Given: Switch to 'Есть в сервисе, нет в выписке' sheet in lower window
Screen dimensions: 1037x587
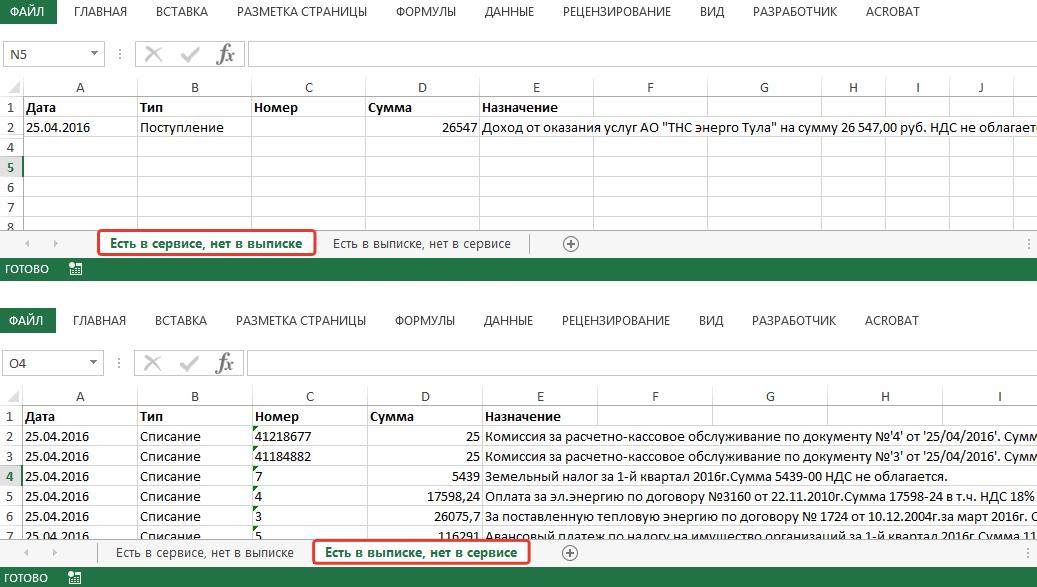Looking at the screenshot, I should [x=205, y=553].
